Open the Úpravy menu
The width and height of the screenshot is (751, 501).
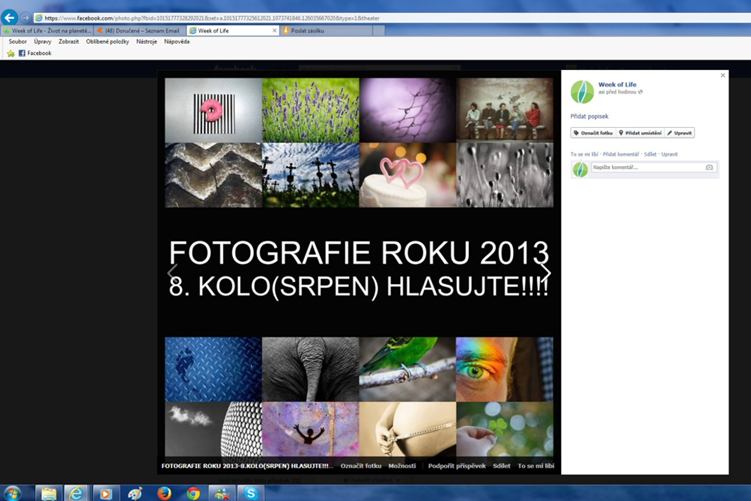tap(43, 42)
